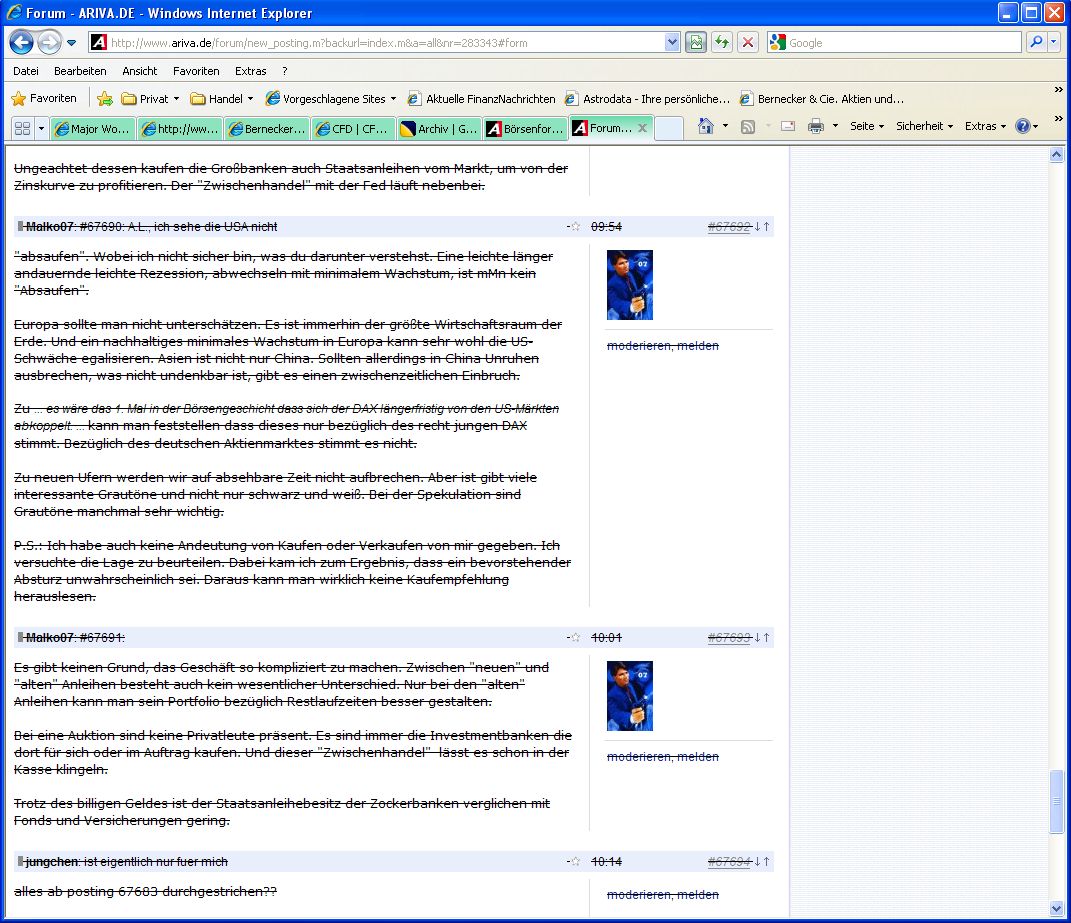Screen dimensions: 1071x923
Task: Show Quick Tabs grid icon
Action: coord(23,128)
